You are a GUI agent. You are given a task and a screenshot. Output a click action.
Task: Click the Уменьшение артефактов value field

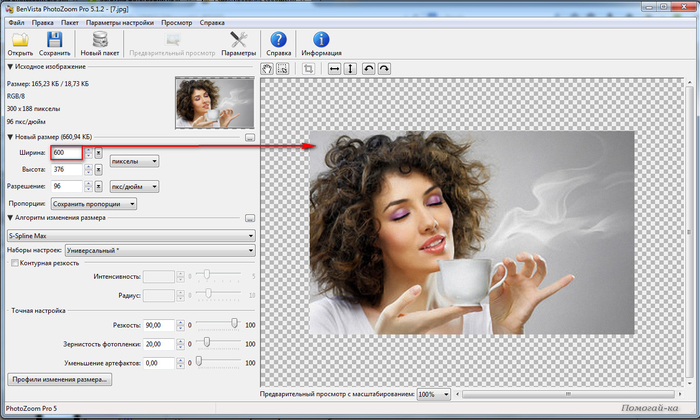coord(159,363)
